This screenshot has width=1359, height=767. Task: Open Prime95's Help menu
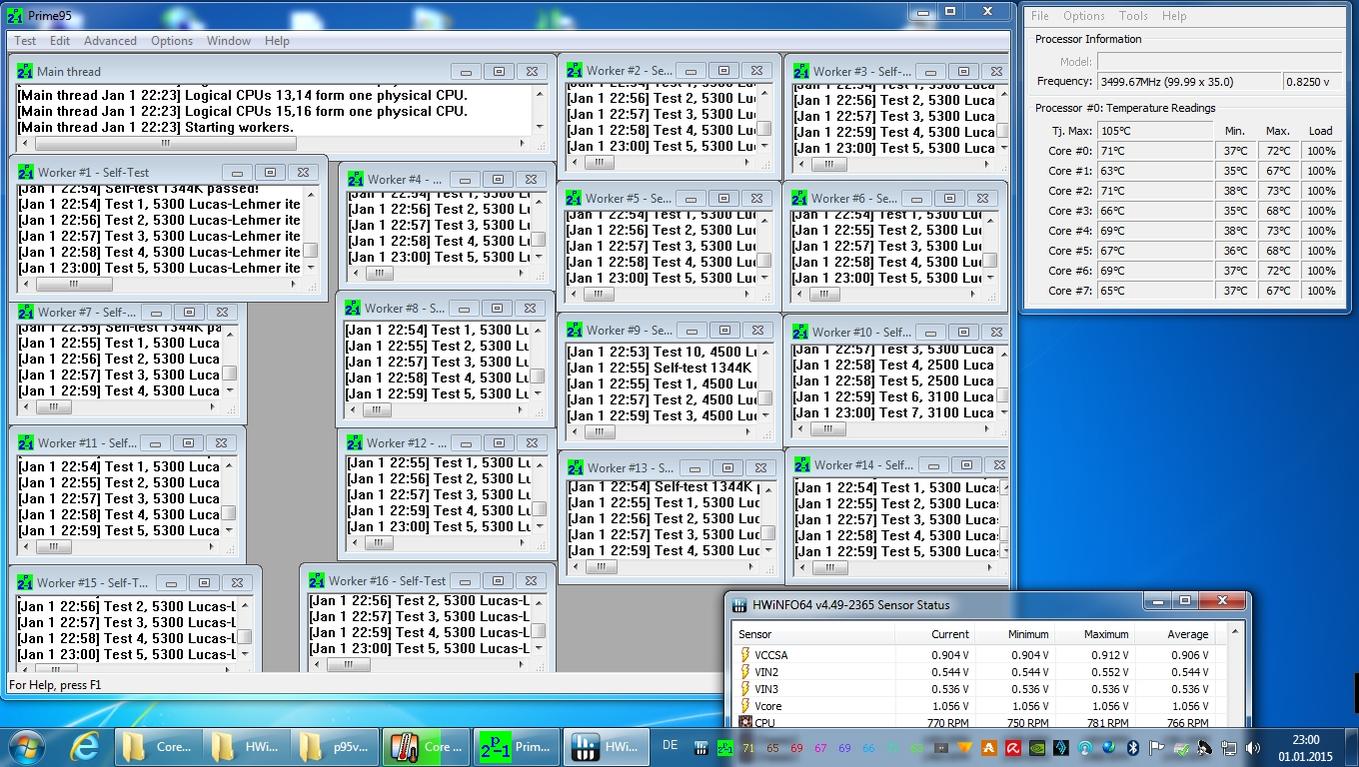[277, 41]
